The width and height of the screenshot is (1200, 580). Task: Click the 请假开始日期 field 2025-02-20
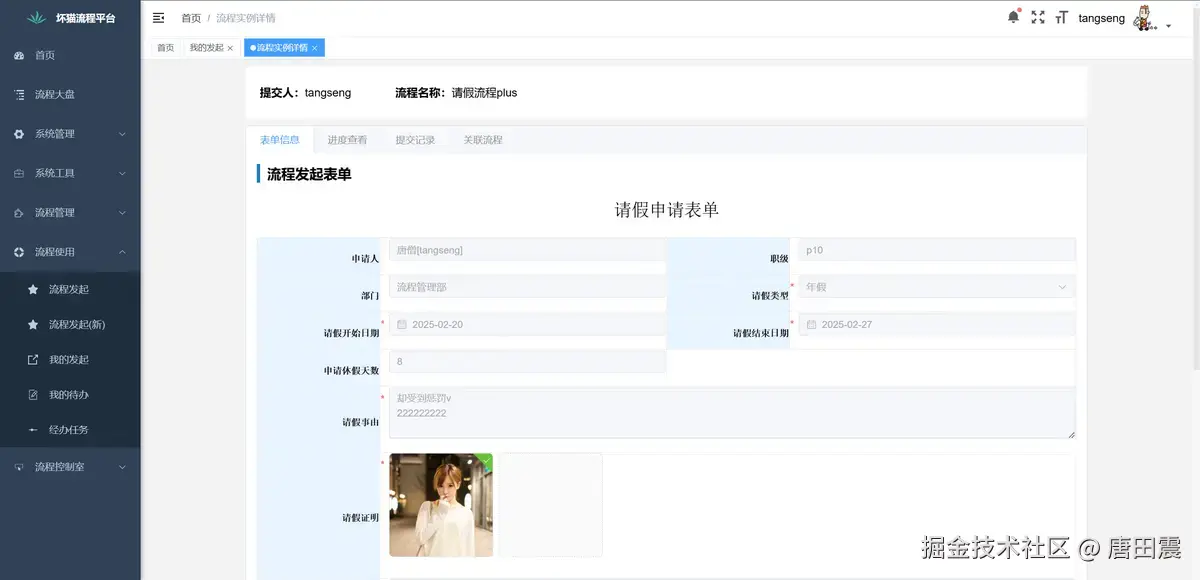527,324
